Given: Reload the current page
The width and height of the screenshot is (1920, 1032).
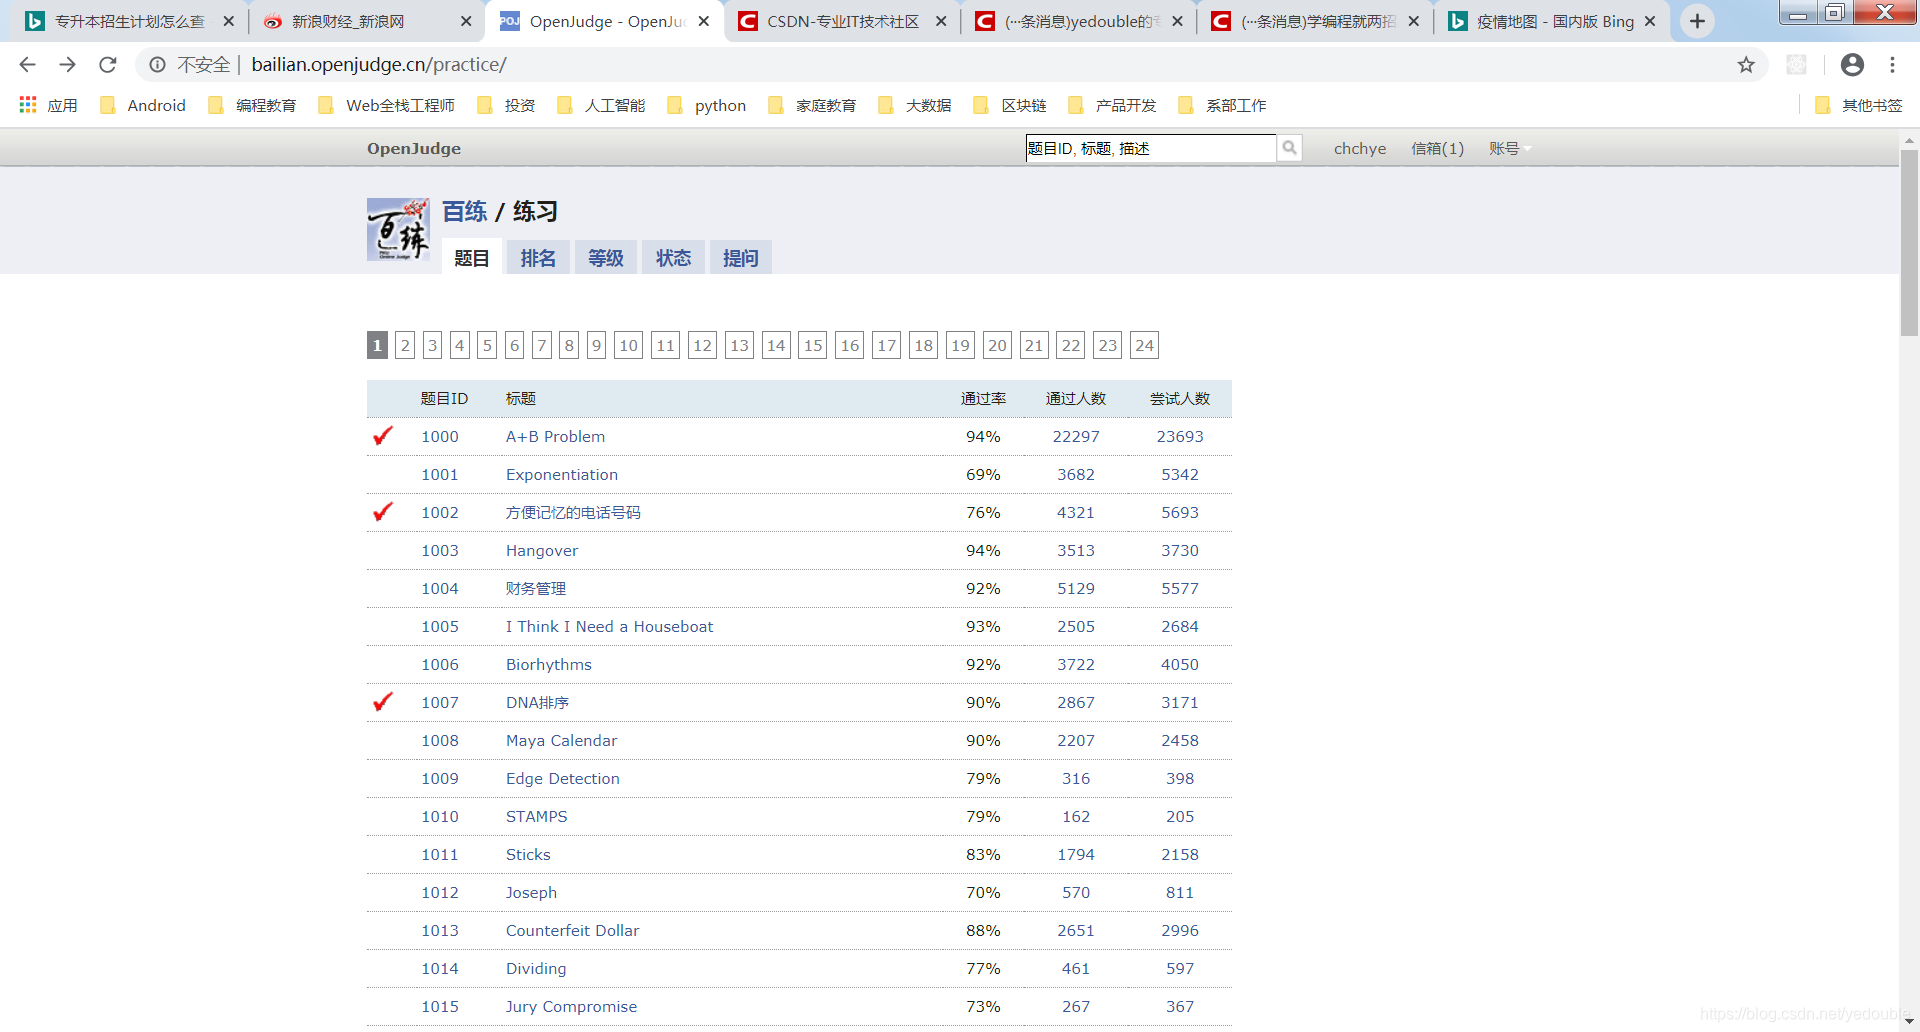Looking at the screenshot, I should 108,65.
